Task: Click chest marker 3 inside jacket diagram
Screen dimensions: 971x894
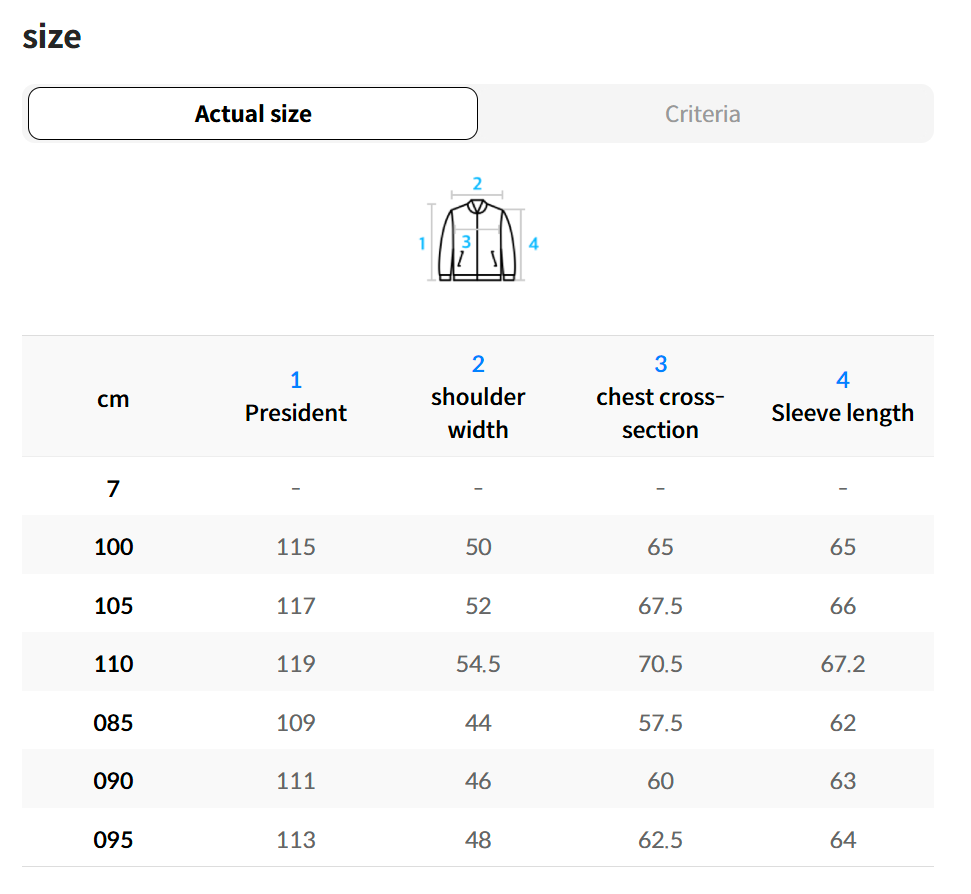Action: (x=466, y=242)
